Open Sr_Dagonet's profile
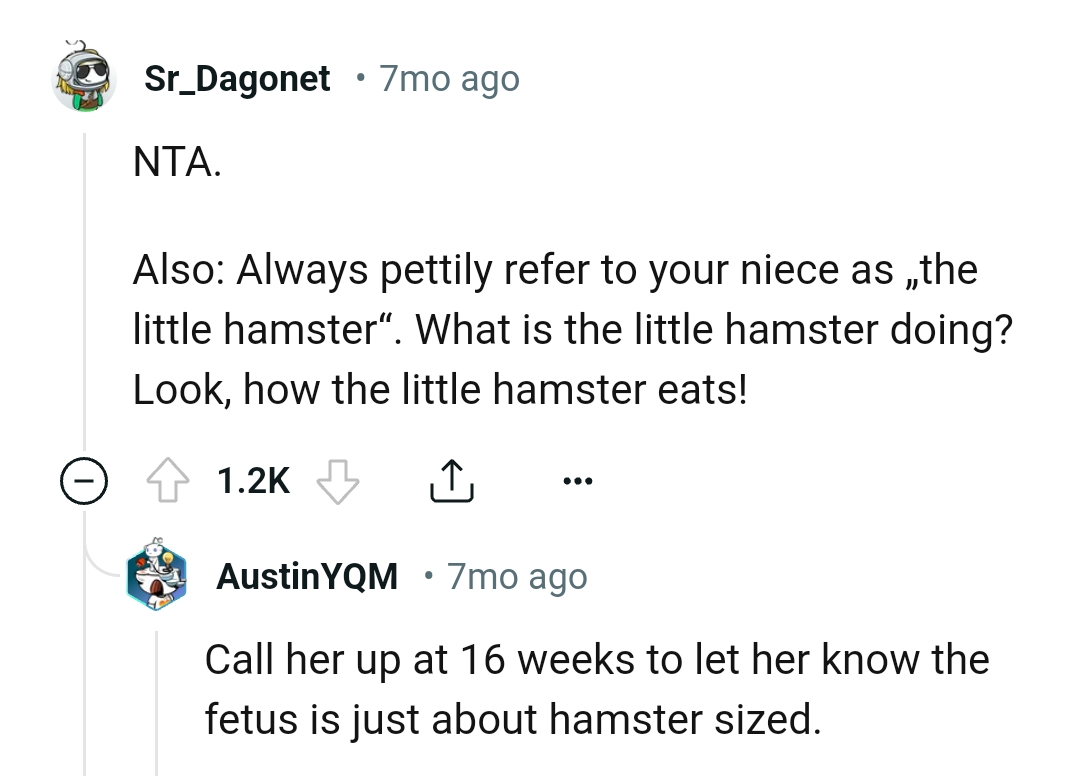 coord(239,78)
